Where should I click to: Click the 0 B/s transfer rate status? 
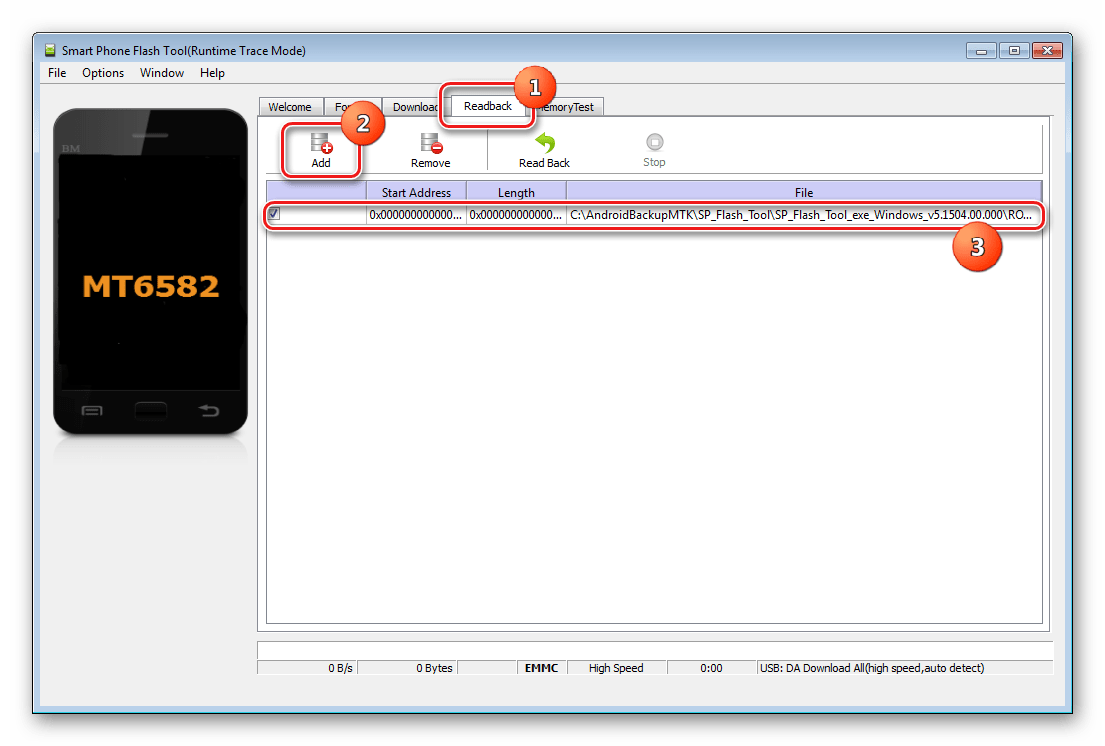307,667
